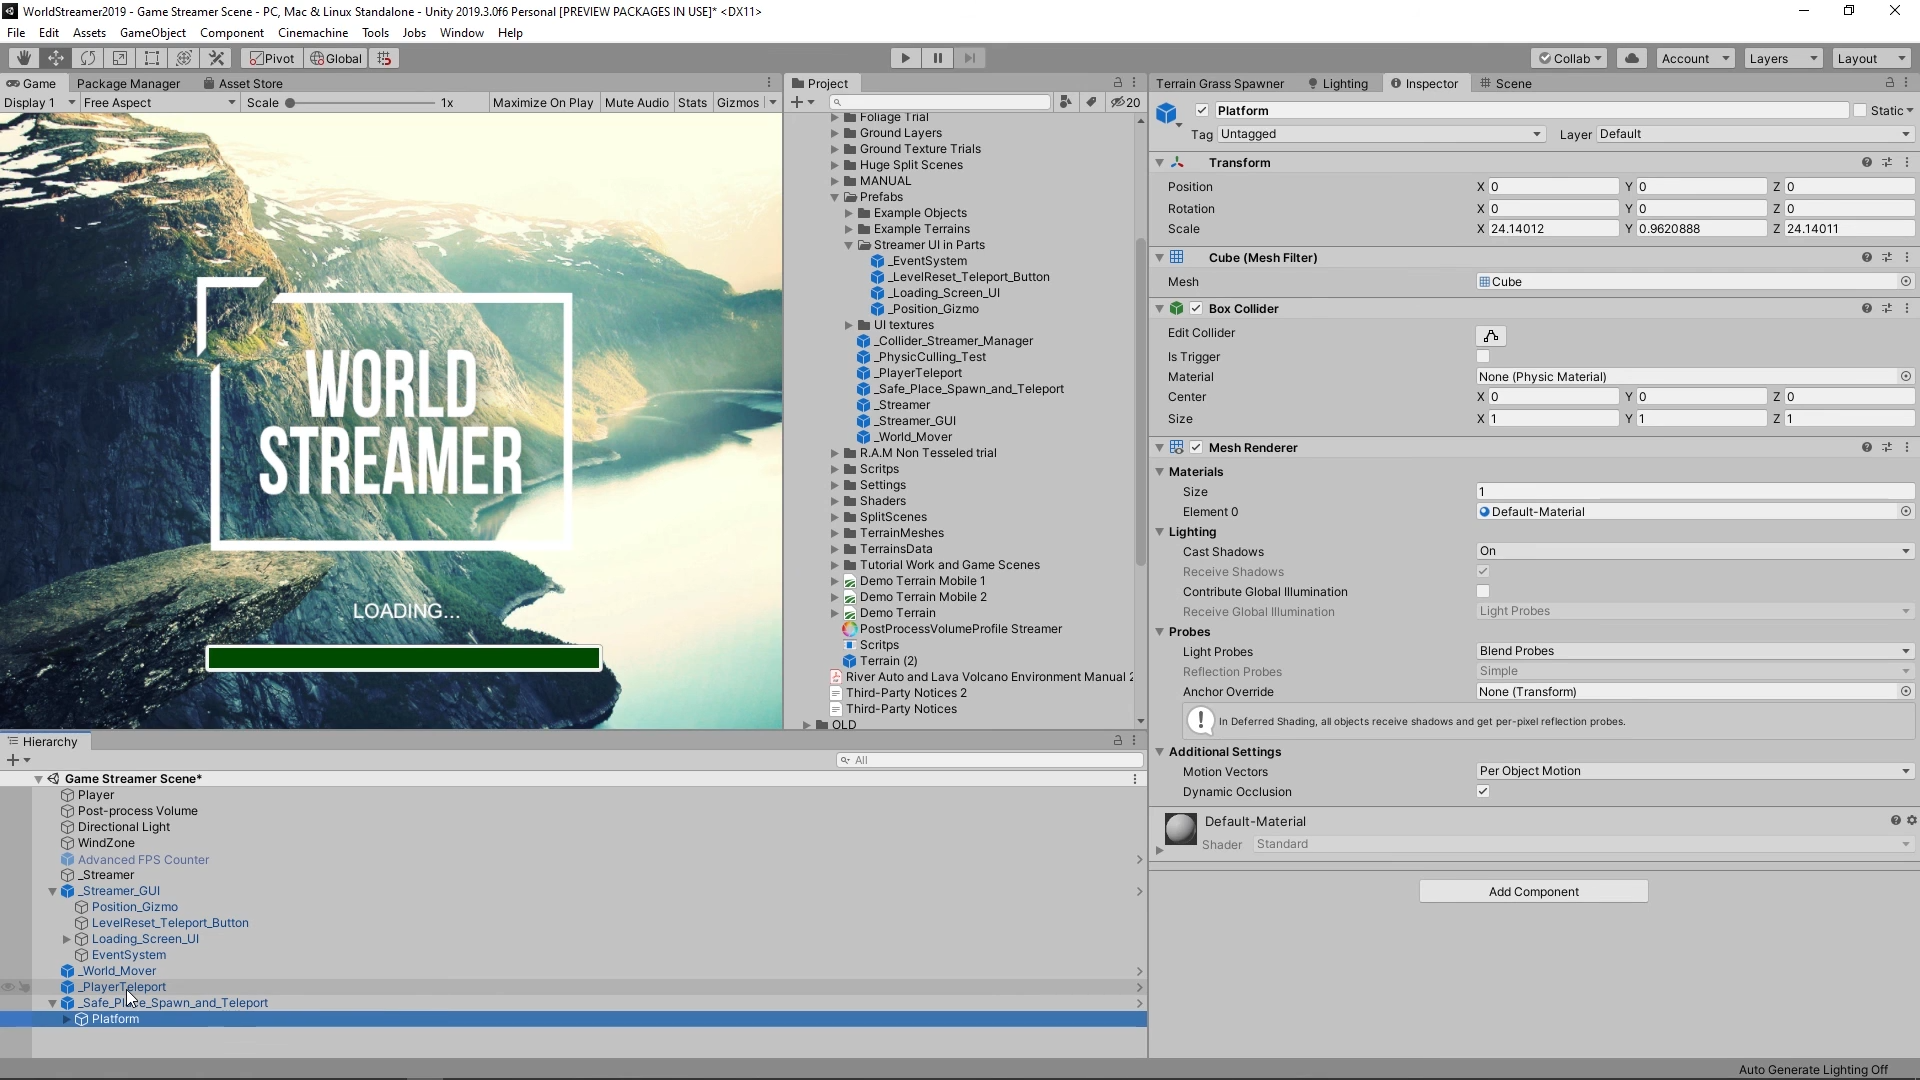Click Maximize On Play button

pos(543,103)
